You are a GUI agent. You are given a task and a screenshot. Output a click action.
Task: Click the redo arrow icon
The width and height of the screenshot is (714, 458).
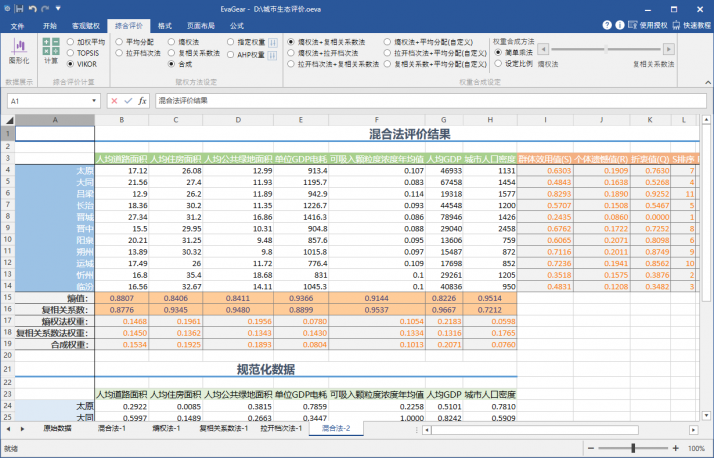(x=45, y=9)
